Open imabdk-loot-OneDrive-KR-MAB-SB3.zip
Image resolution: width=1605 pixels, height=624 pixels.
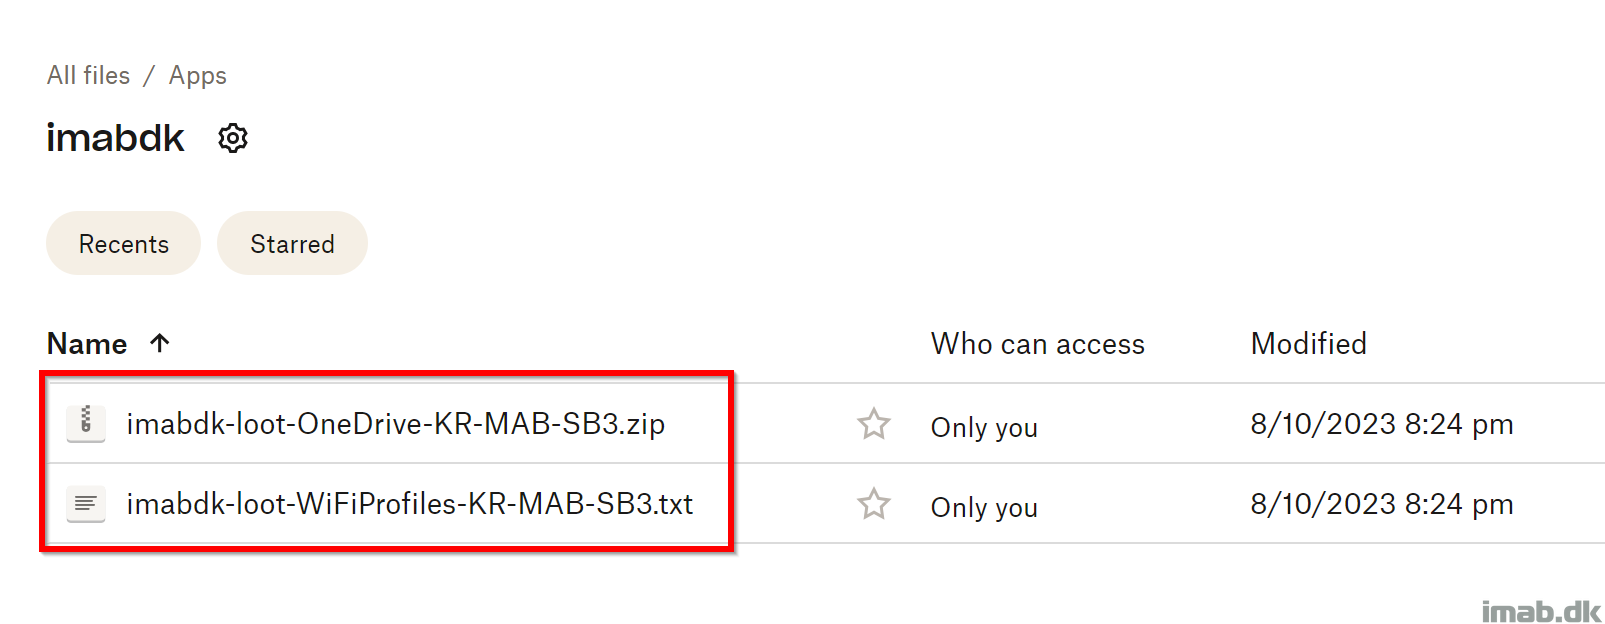point(396,424)
